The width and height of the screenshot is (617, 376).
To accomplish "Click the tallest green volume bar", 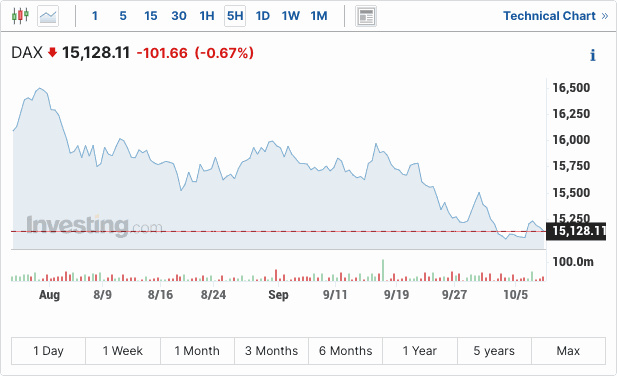I will coord(383,270).
